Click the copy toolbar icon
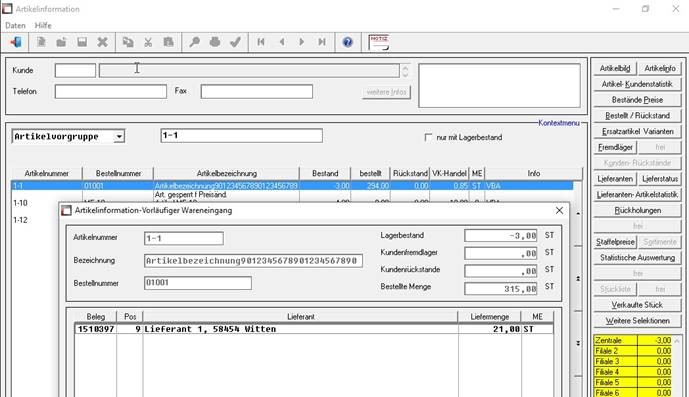Viewport: 689px width, 397px height. [128, 42]
